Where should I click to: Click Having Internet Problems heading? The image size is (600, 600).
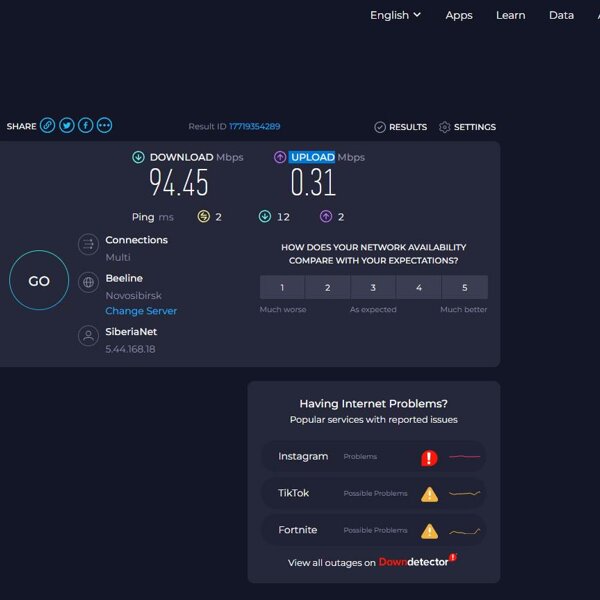point(373,404)
